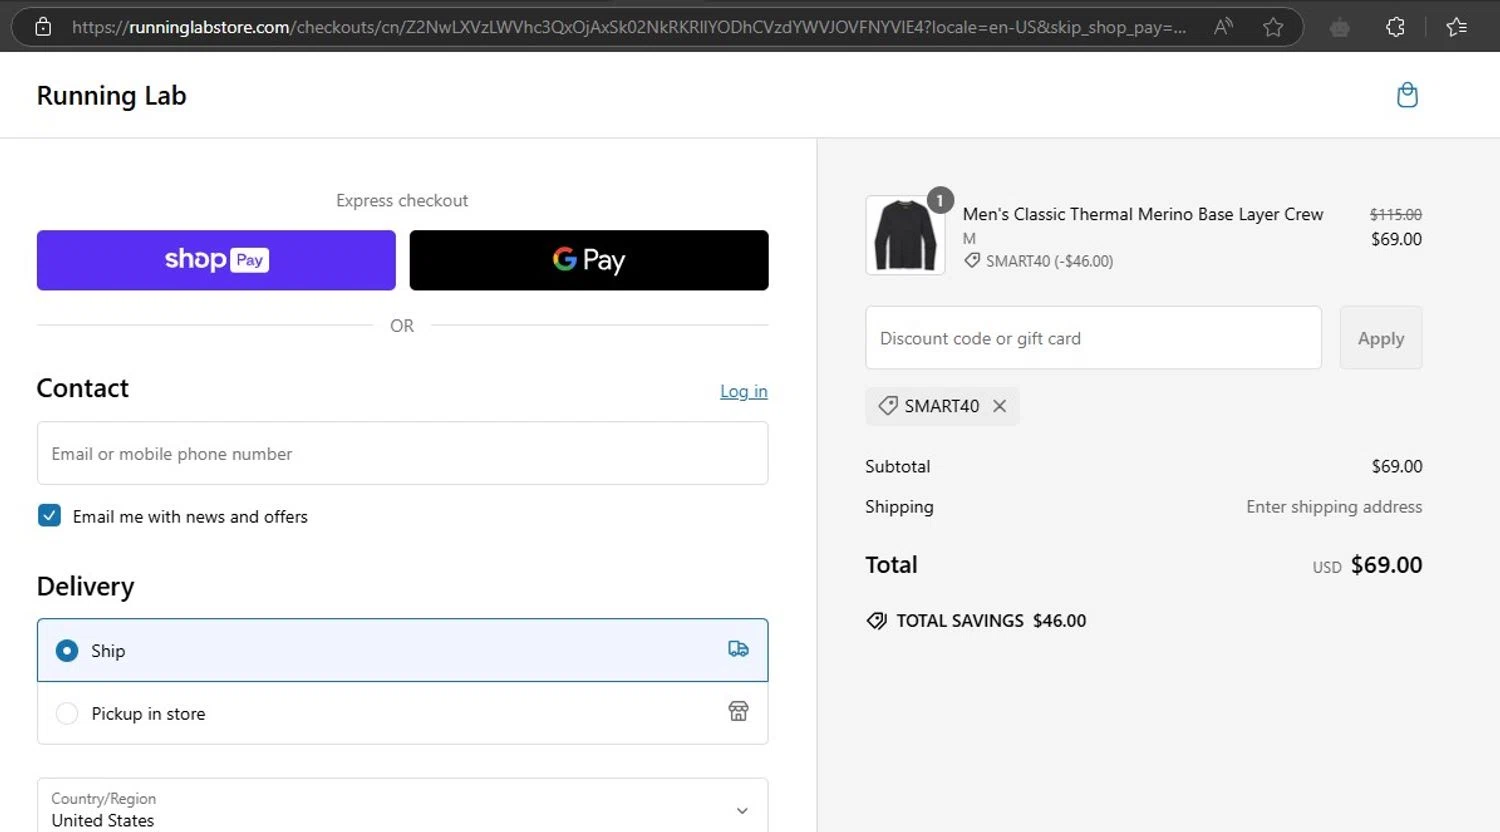Open browser extensions puzzle icon
This screenshot has height=832, width=1500.
point(1396,27)
